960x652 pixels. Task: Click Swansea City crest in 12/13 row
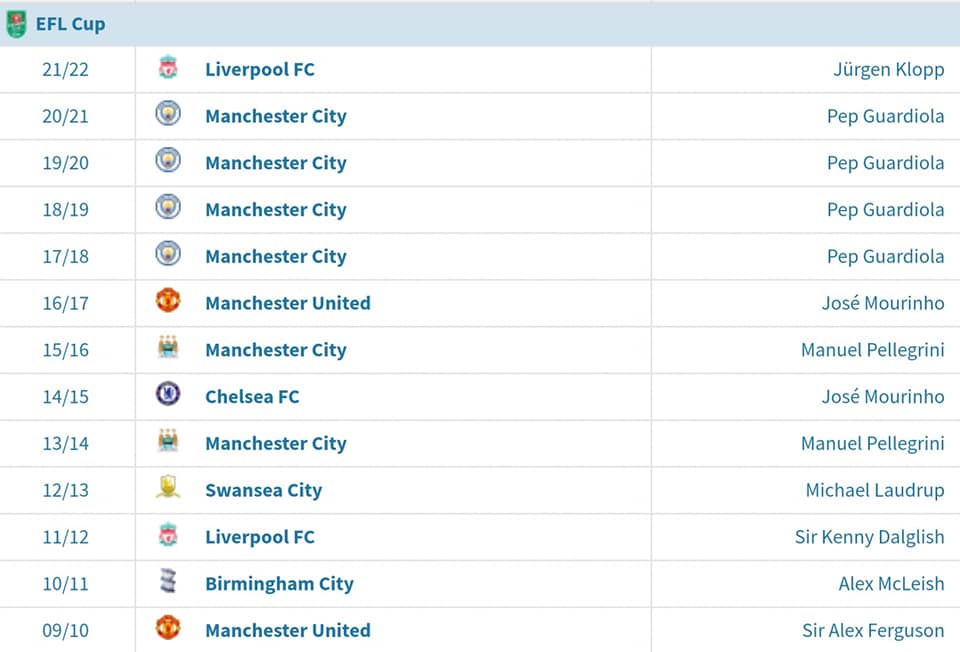[x=168, y=488]
